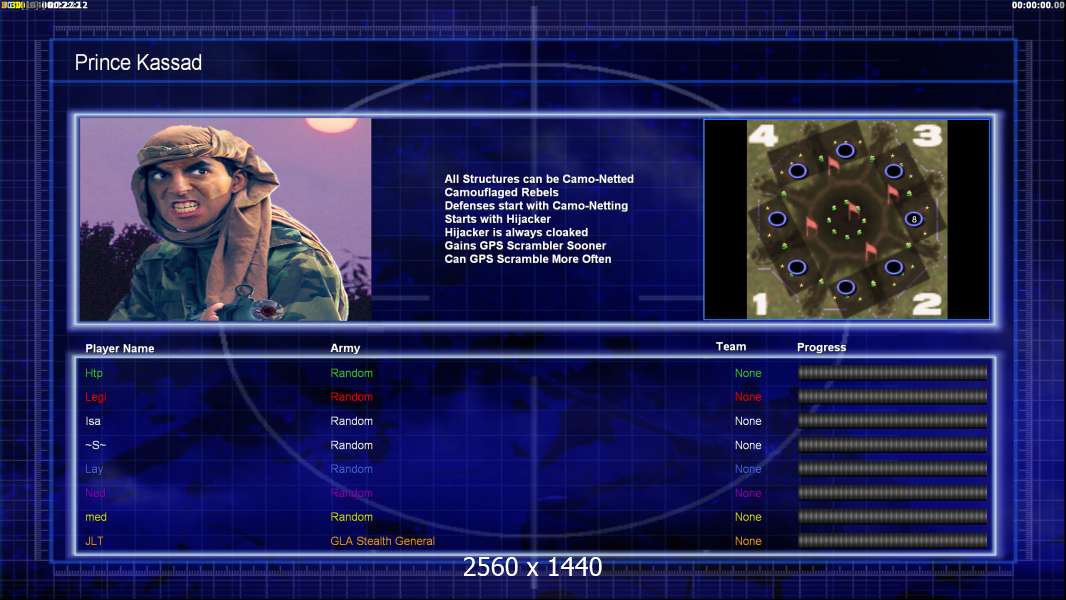Select player name ~S~

pyautogui.click(x=96, y=445)
